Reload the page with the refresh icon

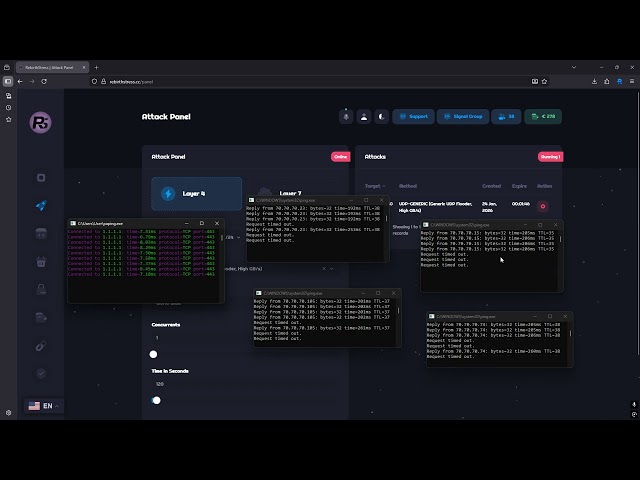pos(44,82)
